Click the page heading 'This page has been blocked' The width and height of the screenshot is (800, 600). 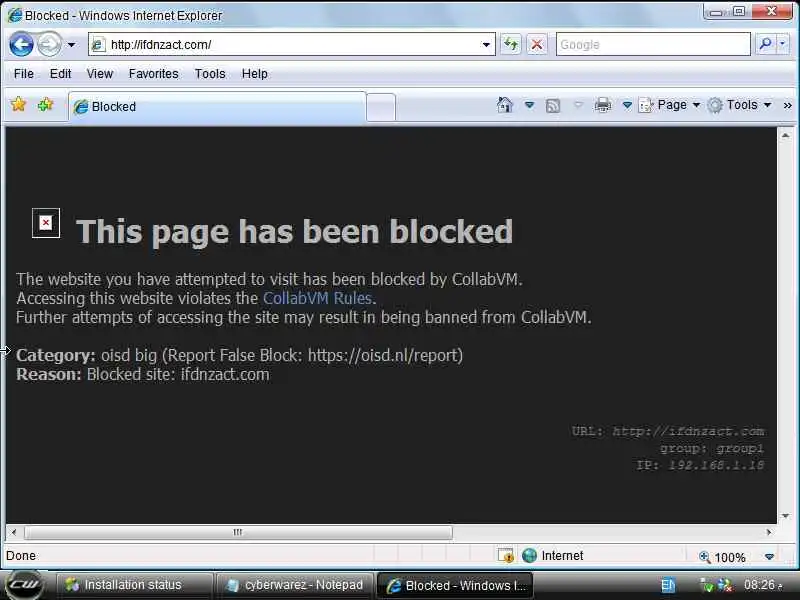pyautogui.click(x=294, y=231)
